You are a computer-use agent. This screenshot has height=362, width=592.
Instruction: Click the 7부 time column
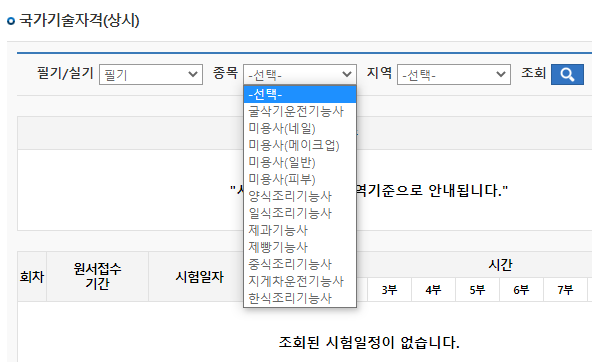pos(565,290)
